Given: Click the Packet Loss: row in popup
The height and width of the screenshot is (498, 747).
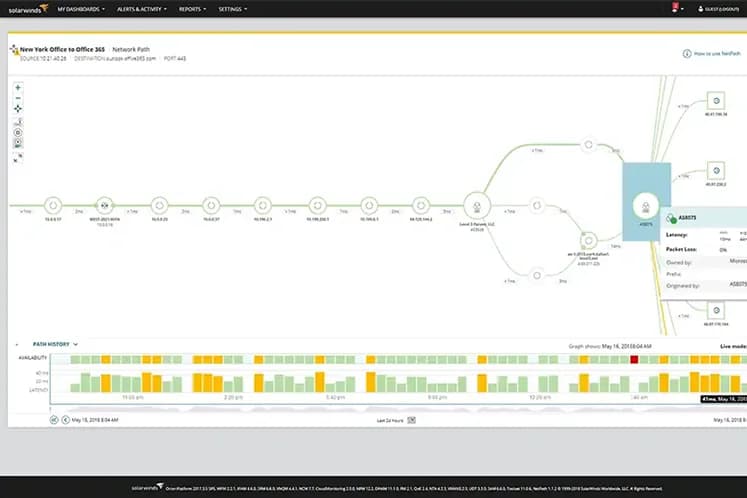Looking at the screenshot, I should tap(706, 249).
